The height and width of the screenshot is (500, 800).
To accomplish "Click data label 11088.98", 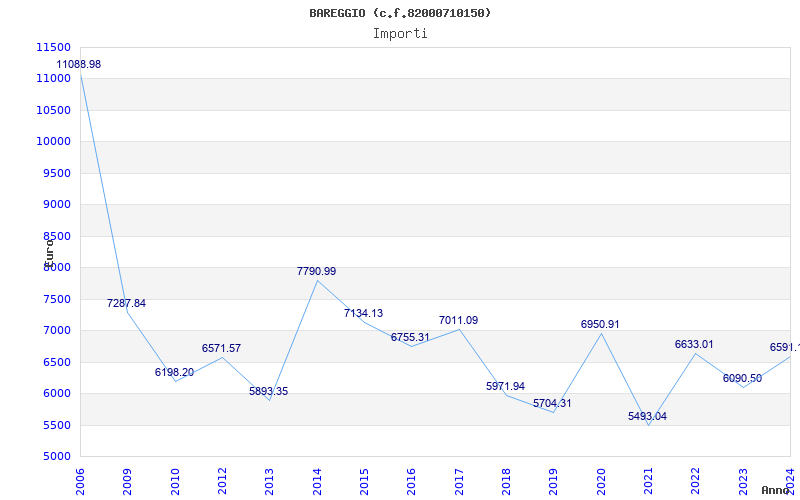I will (79, 64).
